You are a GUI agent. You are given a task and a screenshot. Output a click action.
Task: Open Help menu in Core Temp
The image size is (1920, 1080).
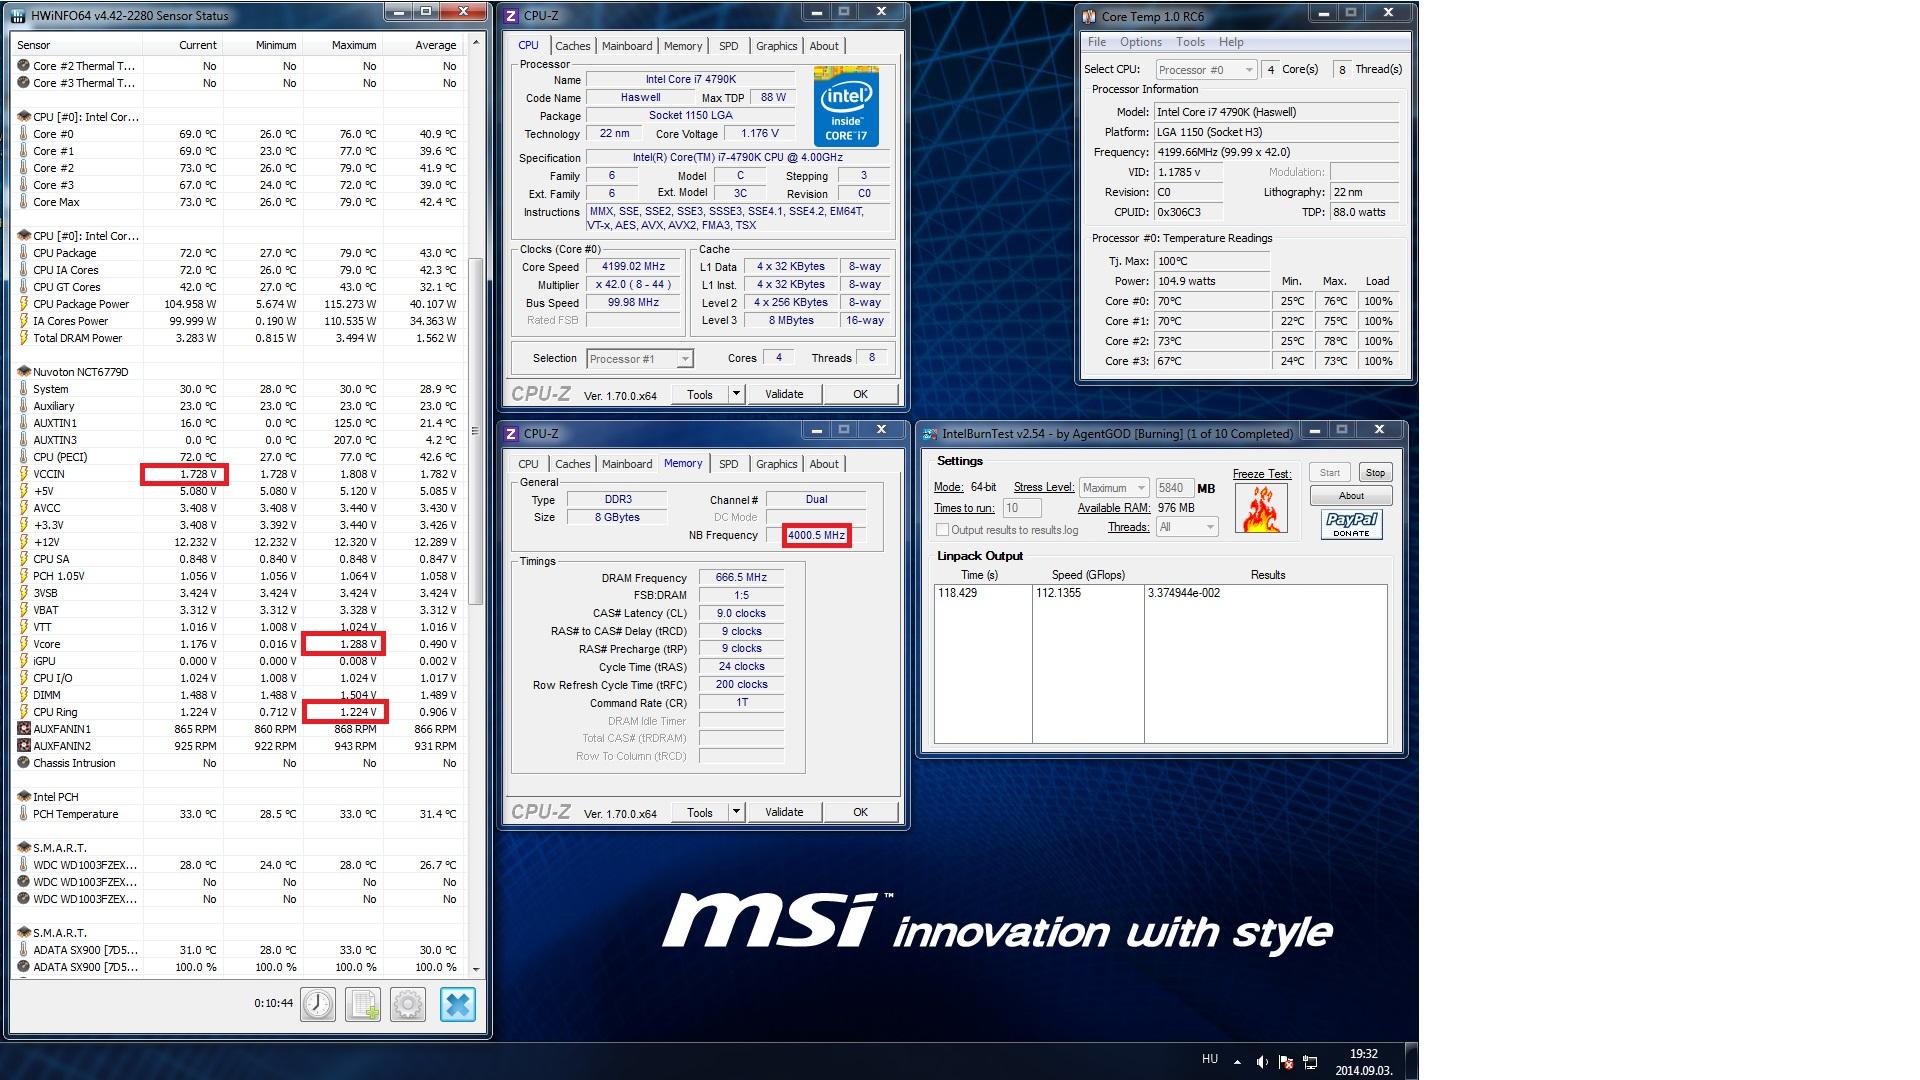pyautogui.click(x=1231, y=42)
